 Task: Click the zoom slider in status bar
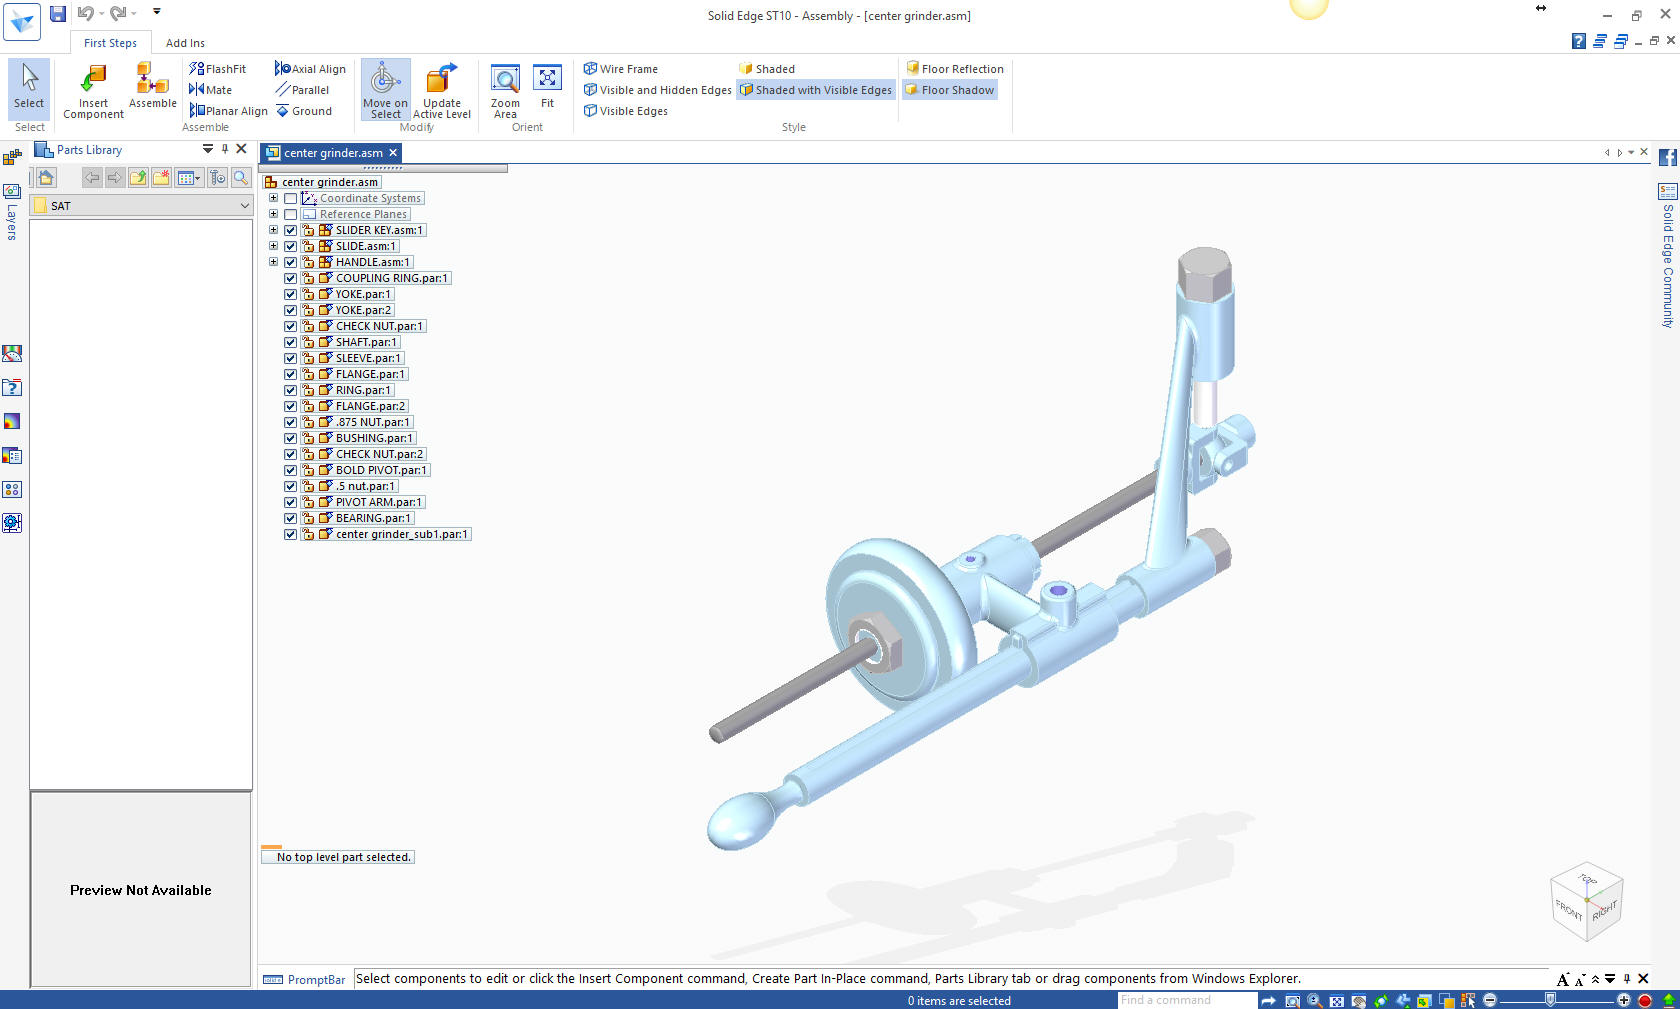(x=1550, y=1000)
